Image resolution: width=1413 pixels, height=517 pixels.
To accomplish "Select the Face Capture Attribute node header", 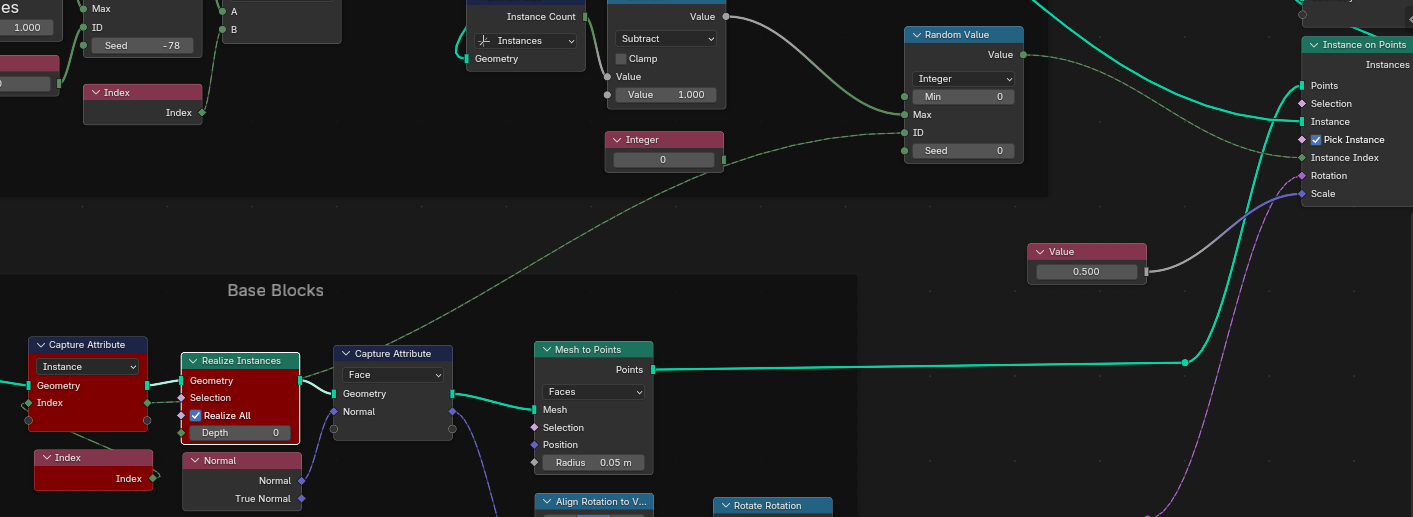I will (393, 354).
